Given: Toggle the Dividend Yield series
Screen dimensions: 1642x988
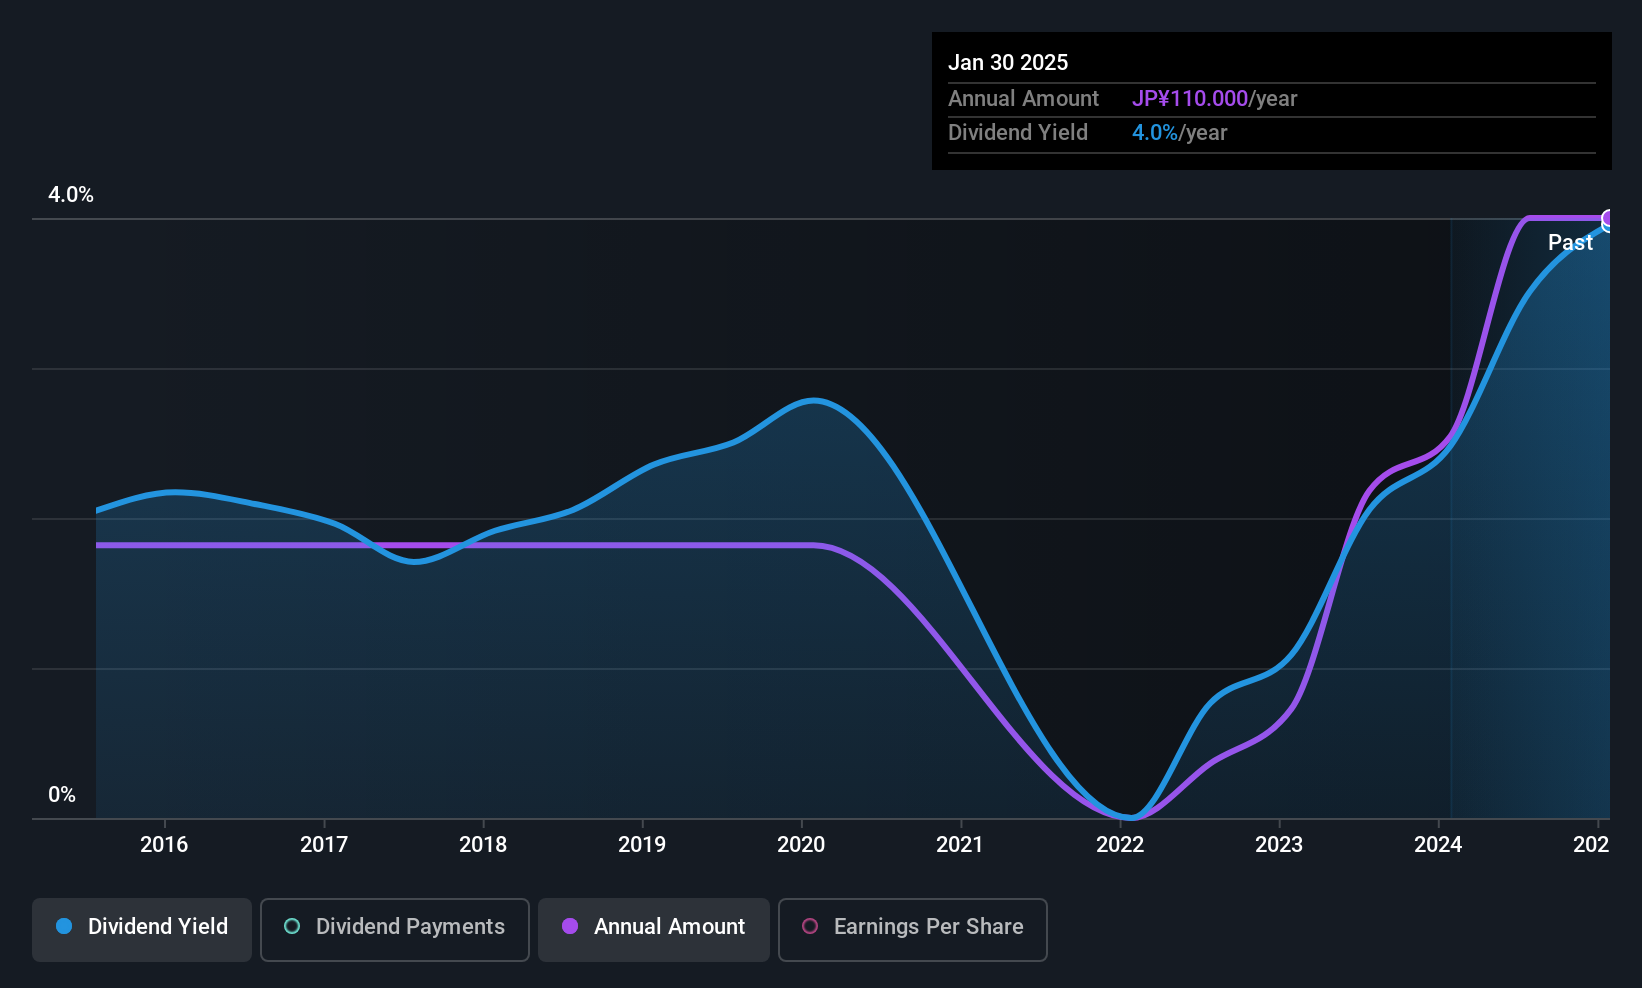Looking at the screenshot, I should point(142,929).
